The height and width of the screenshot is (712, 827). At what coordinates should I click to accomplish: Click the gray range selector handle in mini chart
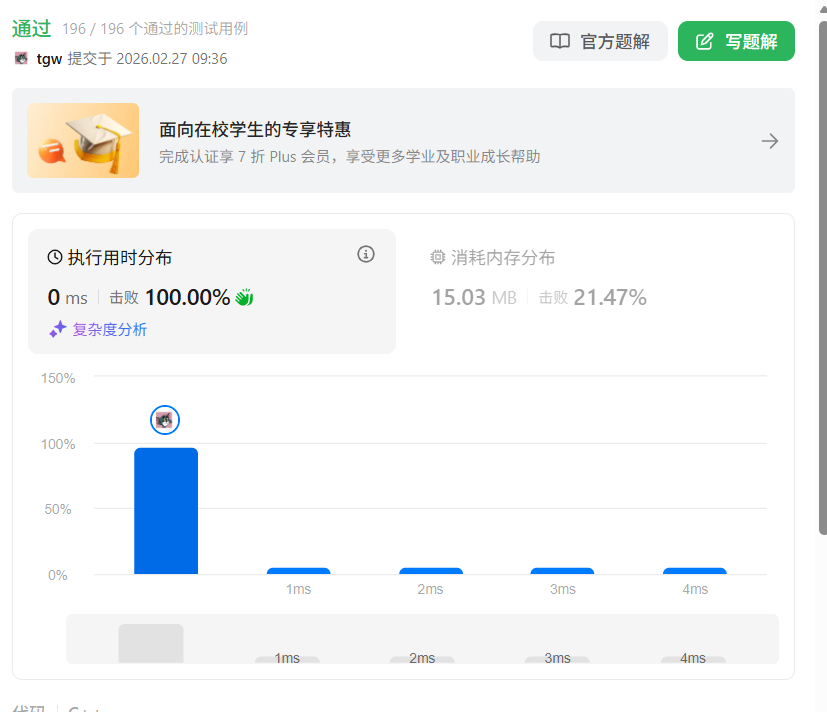[x=151, y=643]
